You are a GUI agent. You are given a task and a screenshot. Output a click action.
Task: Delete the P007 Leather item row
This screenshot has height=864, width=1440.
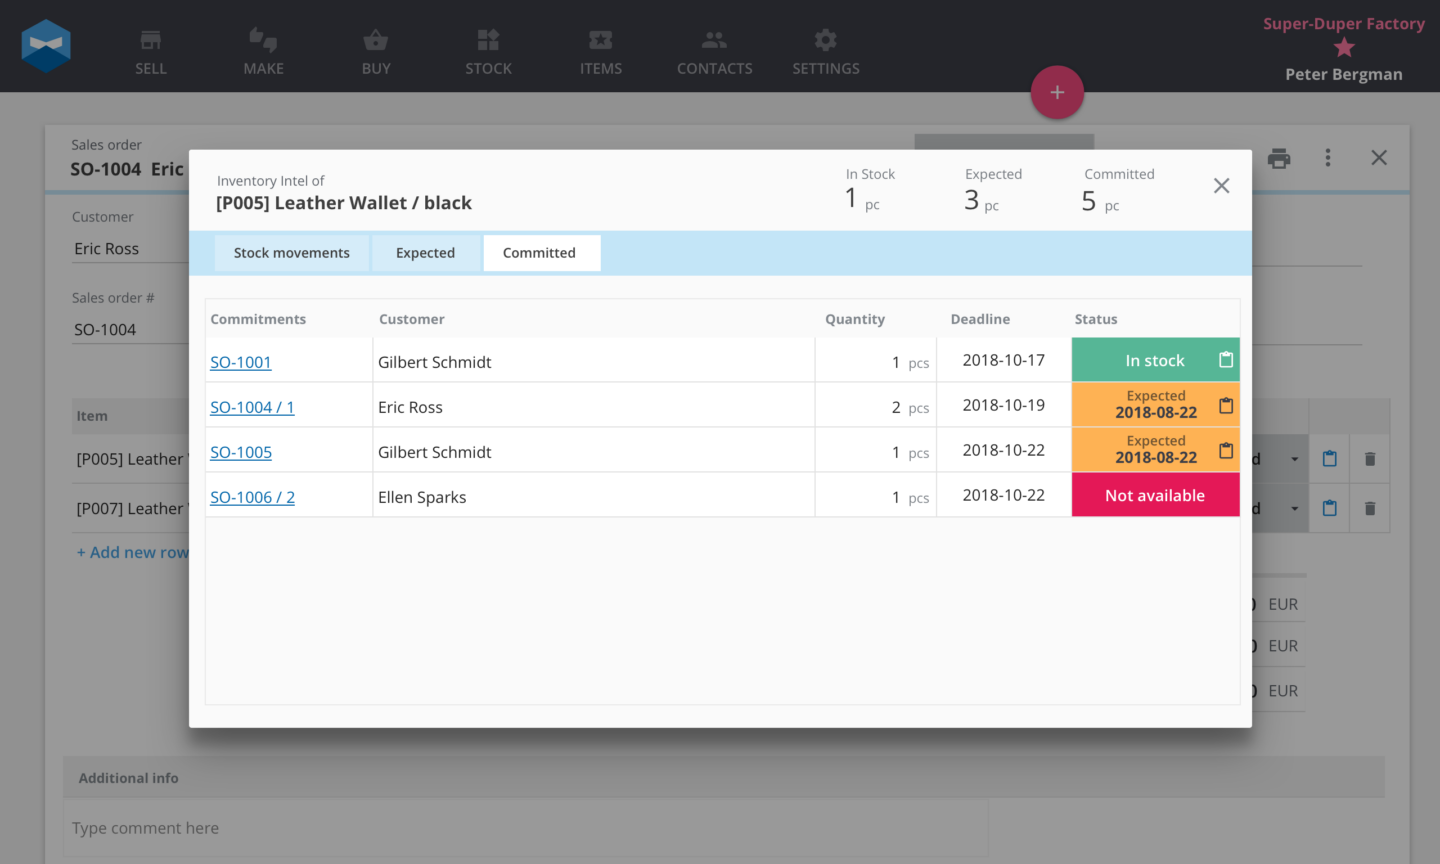coord(1370,508)
